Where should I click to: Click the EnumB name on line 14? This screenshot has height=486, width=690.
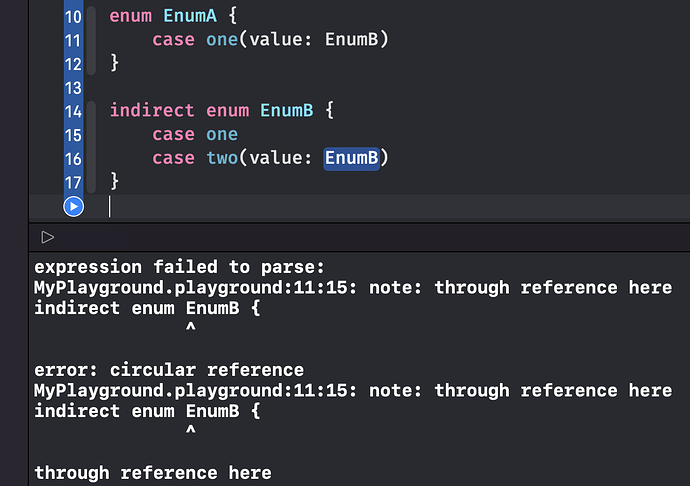click(286, 110)
